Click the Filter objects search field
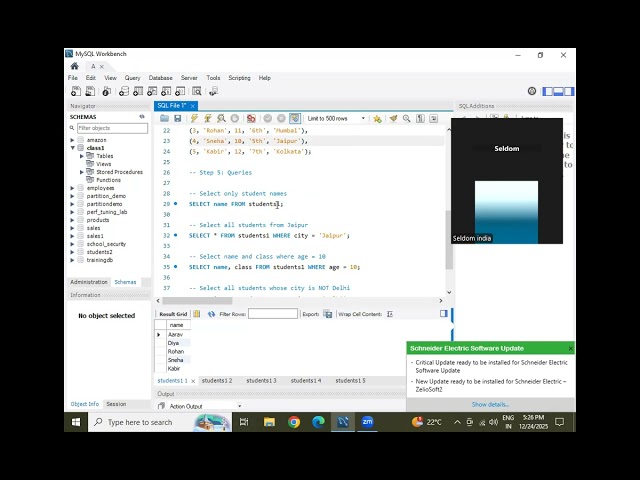Image resolution: width=640 pixels, height=480 pixels. 113,128
